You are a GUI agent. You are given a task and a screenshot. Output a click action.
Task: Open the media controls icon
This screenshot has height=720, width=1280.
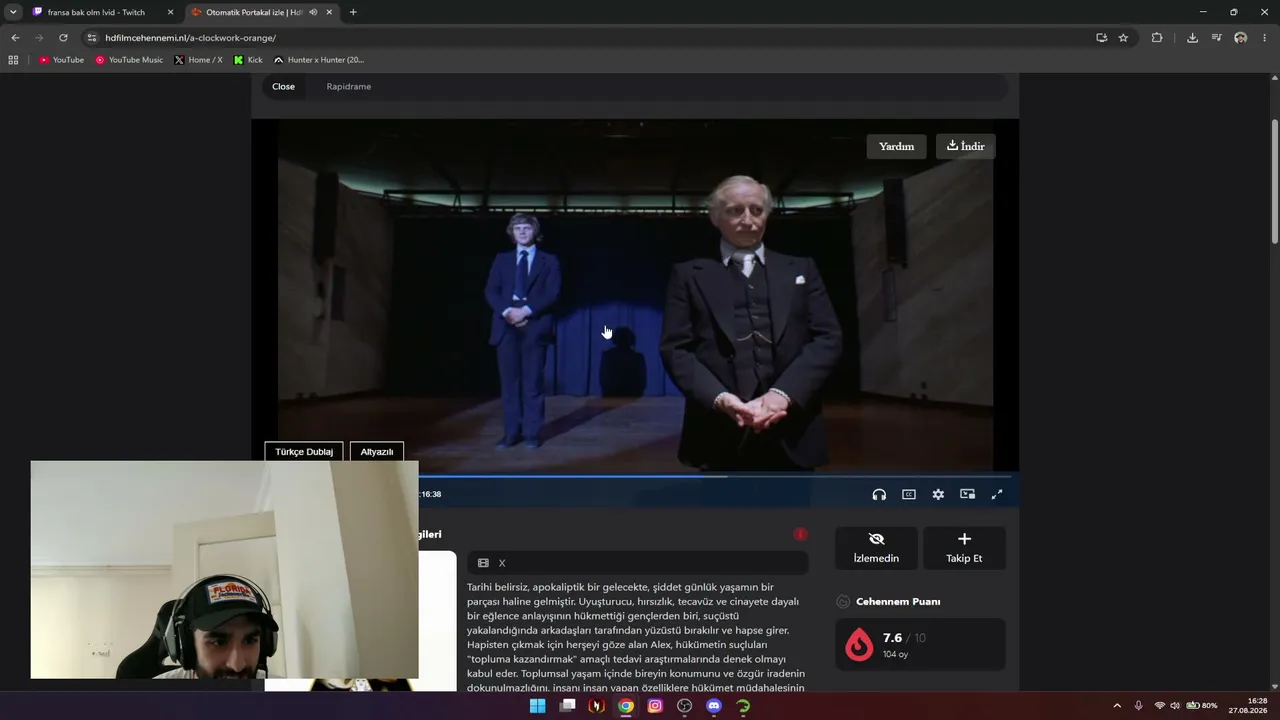tap(1216, 38)
